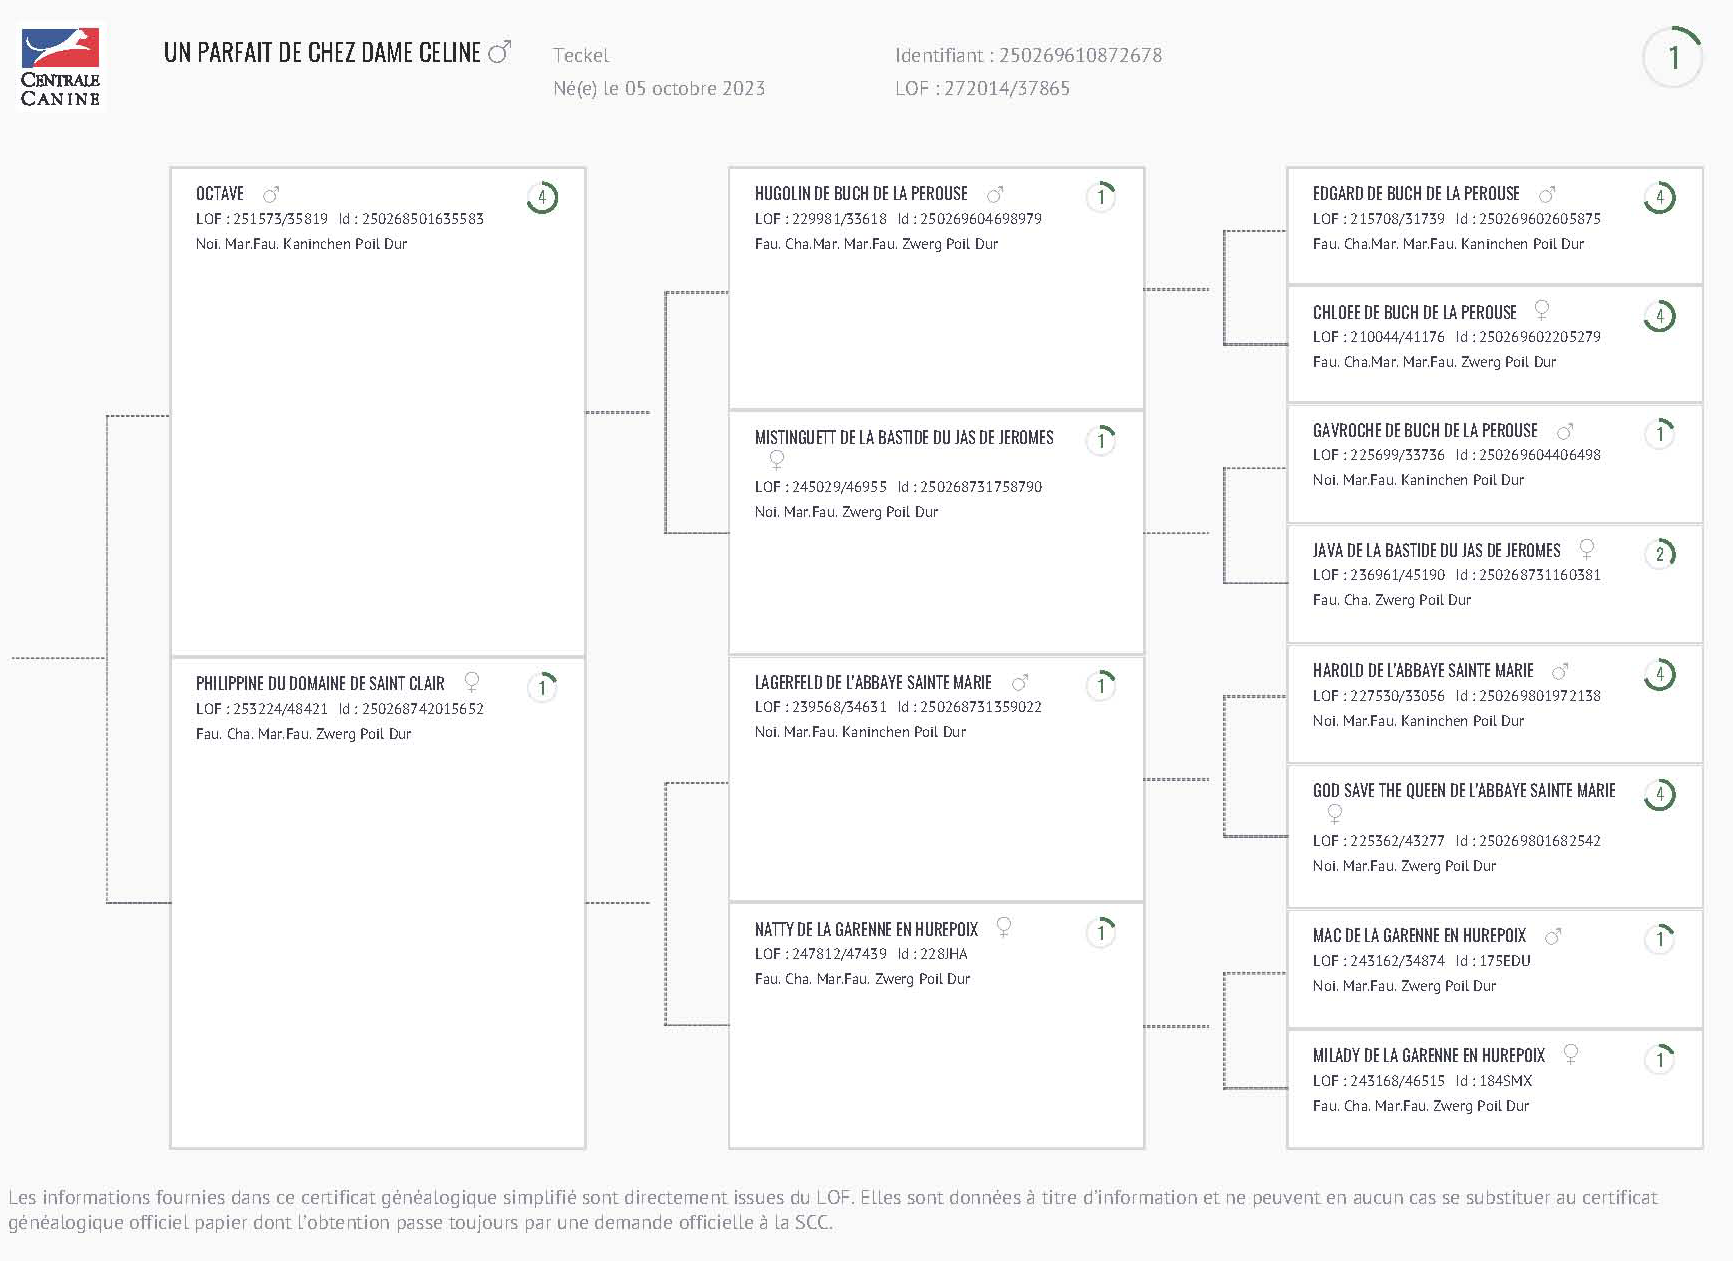The width and height of the screenshot is (1733, 1261).
Task: Click the rating badge on OCTAVE card
Action: (x=542, y=197)
